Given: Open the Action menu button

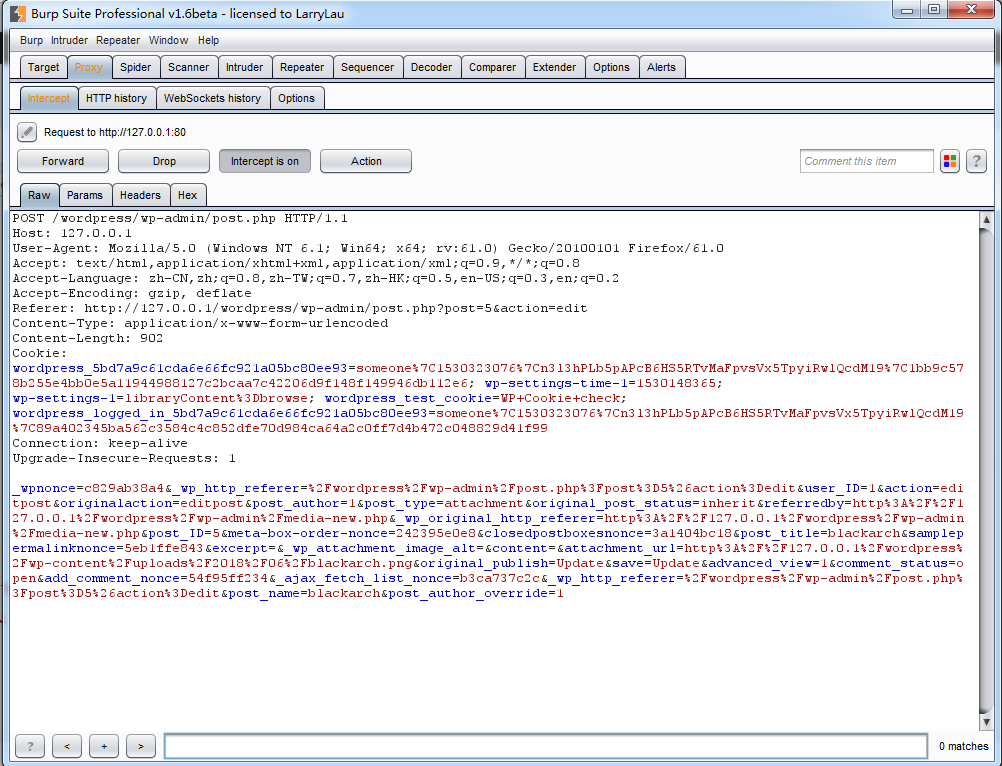Looking at the screenshot, I should click(366, 161).
